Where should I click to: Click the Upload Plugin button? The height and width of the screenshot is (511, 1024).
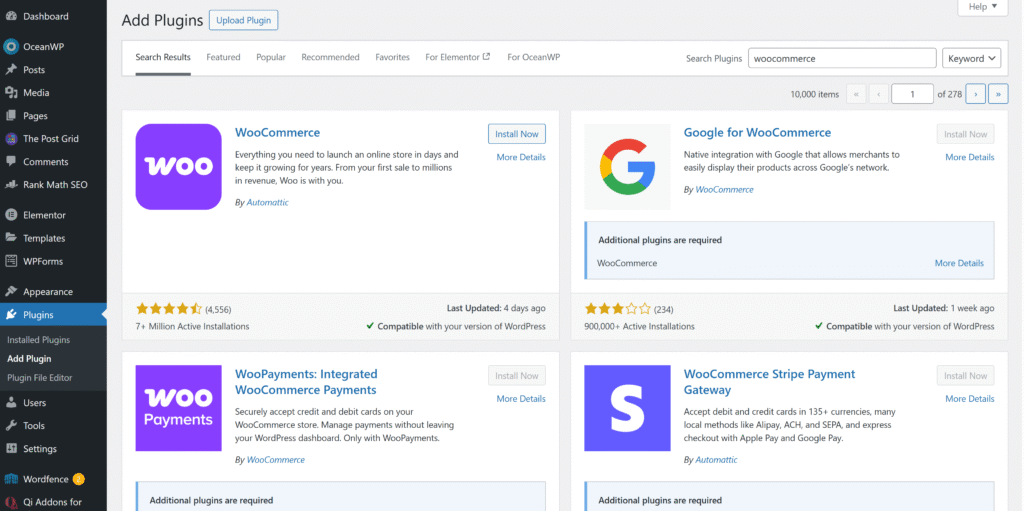244,20
